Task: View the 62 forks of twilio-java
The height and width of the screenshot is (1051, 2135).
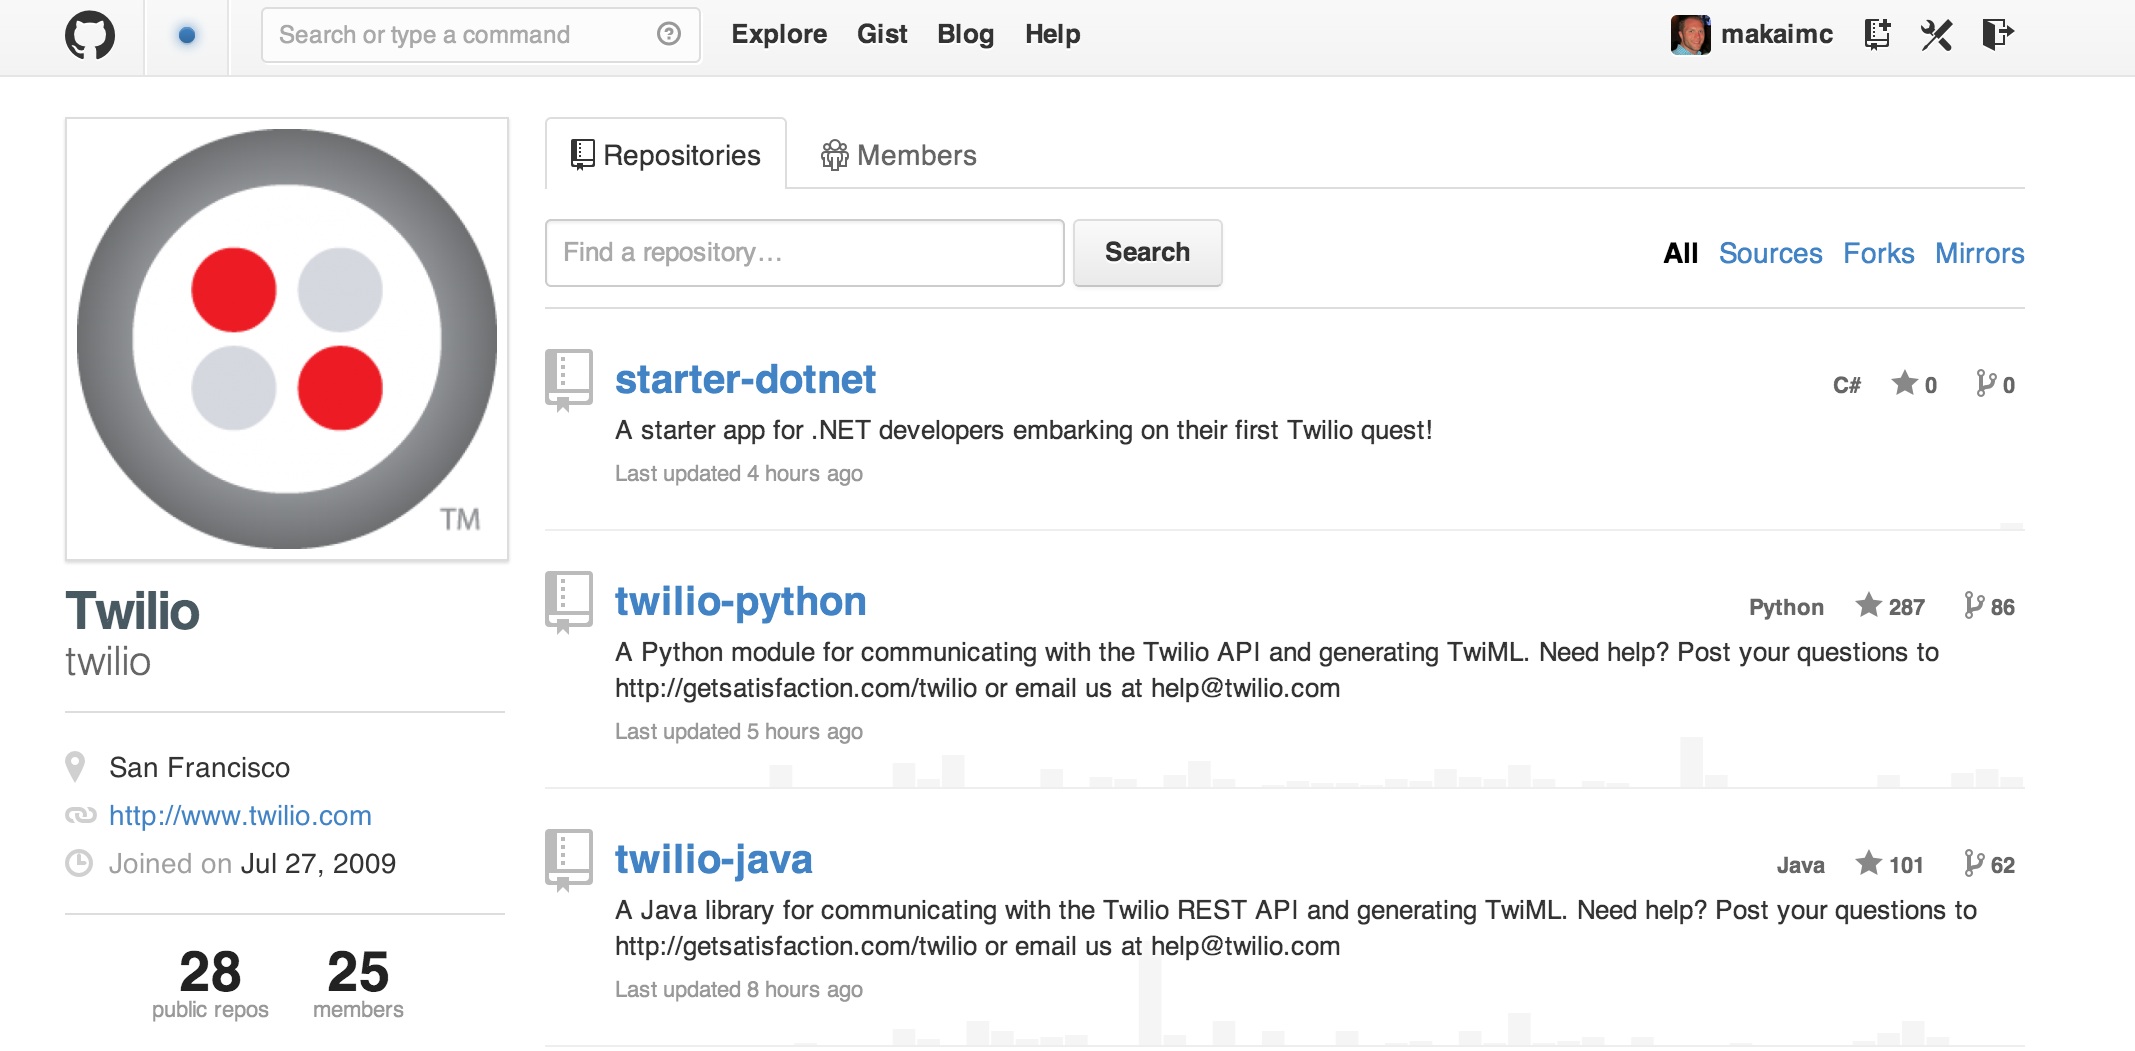Action: coord(1989,864)
